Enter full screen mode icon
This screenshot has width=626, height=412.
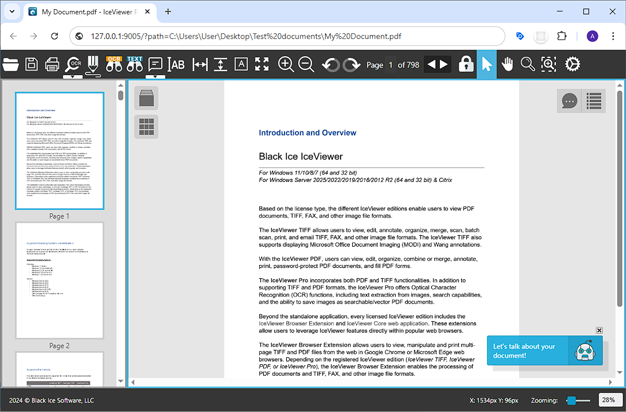pos(262,65)
